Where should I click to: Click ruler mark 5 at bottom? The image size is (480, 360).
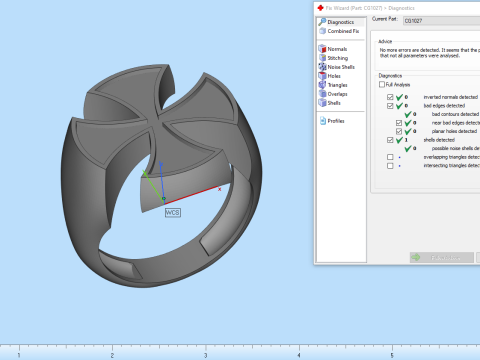[x=392, y=355]
